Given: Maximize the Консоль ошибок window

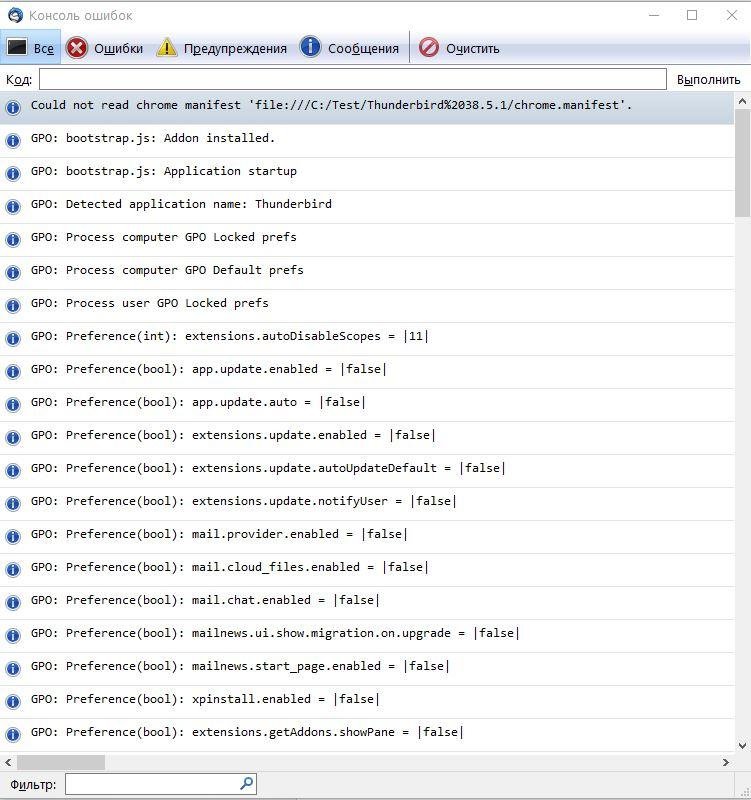Looking at the screenshot, I should click(692, 15).
